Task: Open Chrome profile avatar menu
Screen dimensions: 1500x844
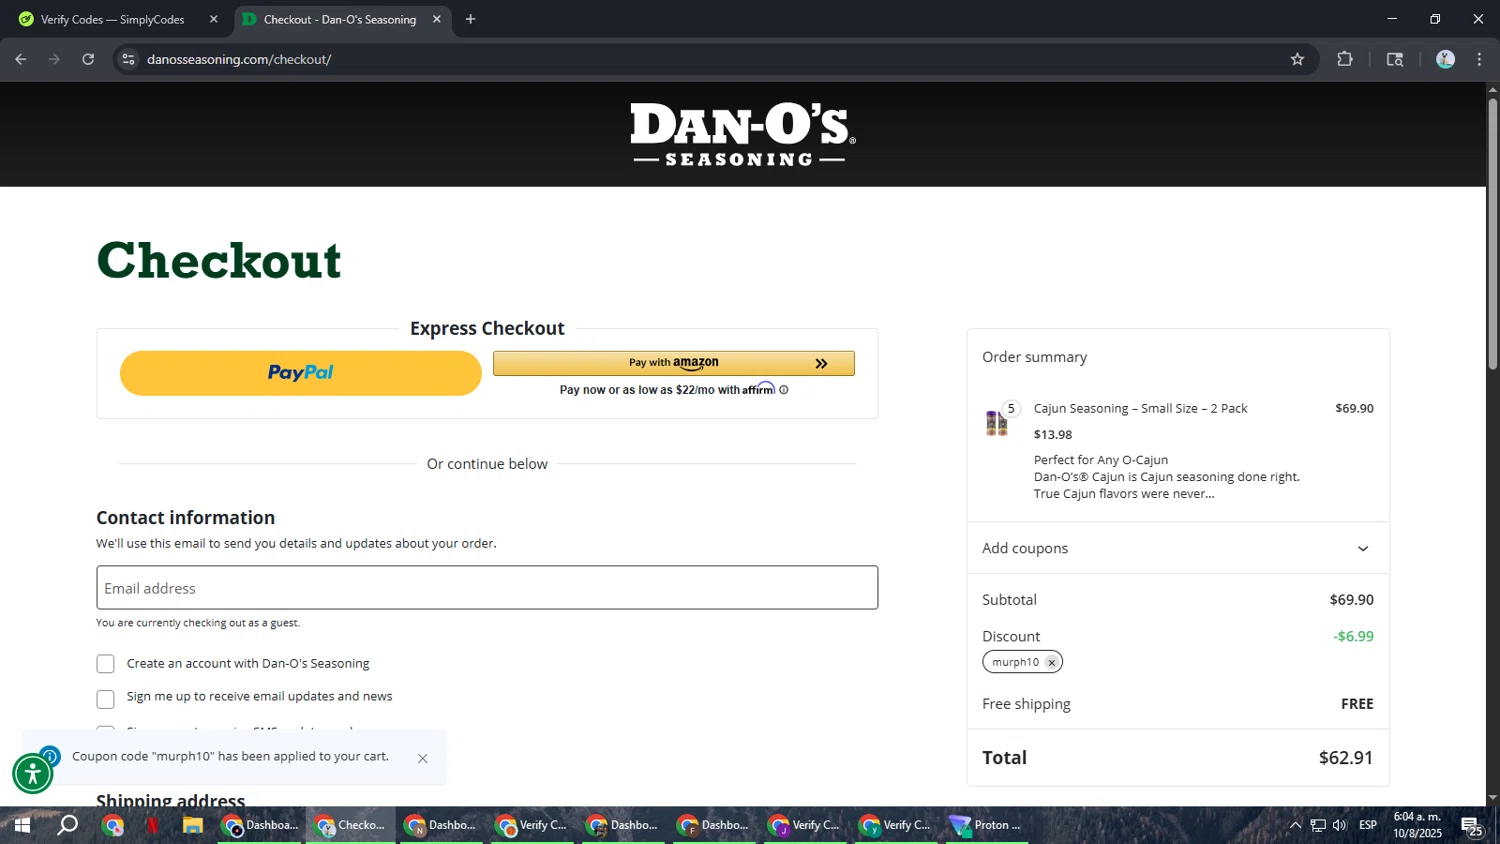Action: click(1445, 59)
